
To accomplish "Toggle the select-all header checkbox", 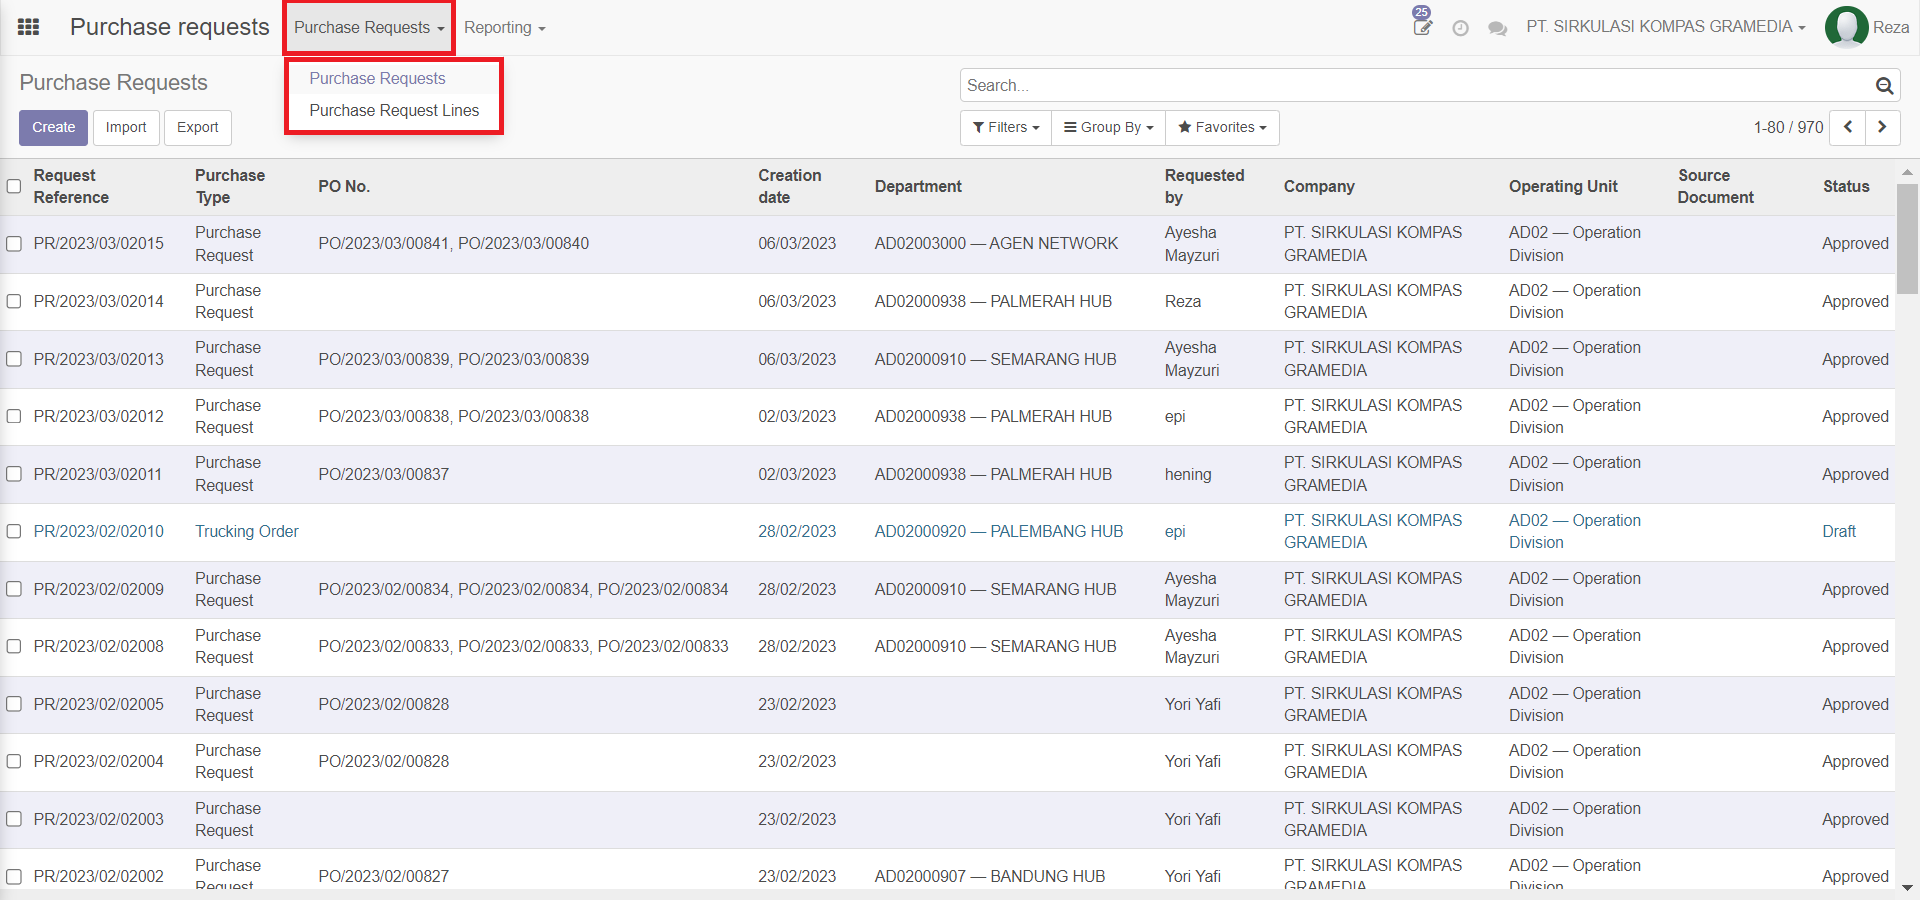I will click(x=14, y=186).
